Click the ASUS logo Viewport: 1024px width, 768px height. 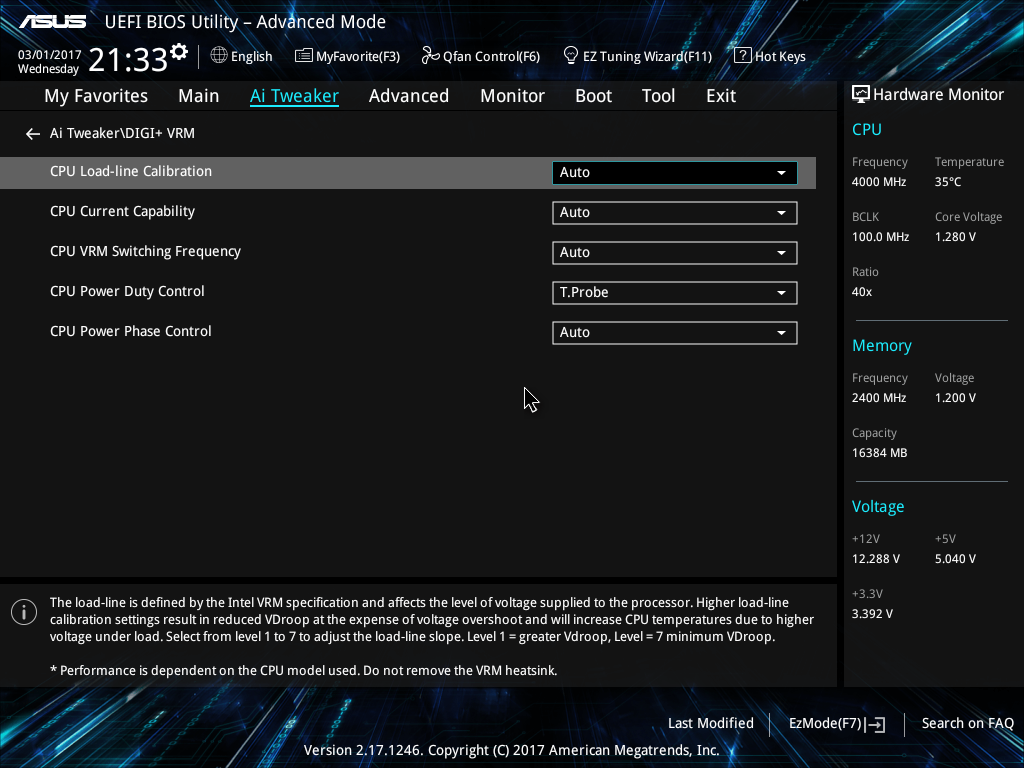52,22
